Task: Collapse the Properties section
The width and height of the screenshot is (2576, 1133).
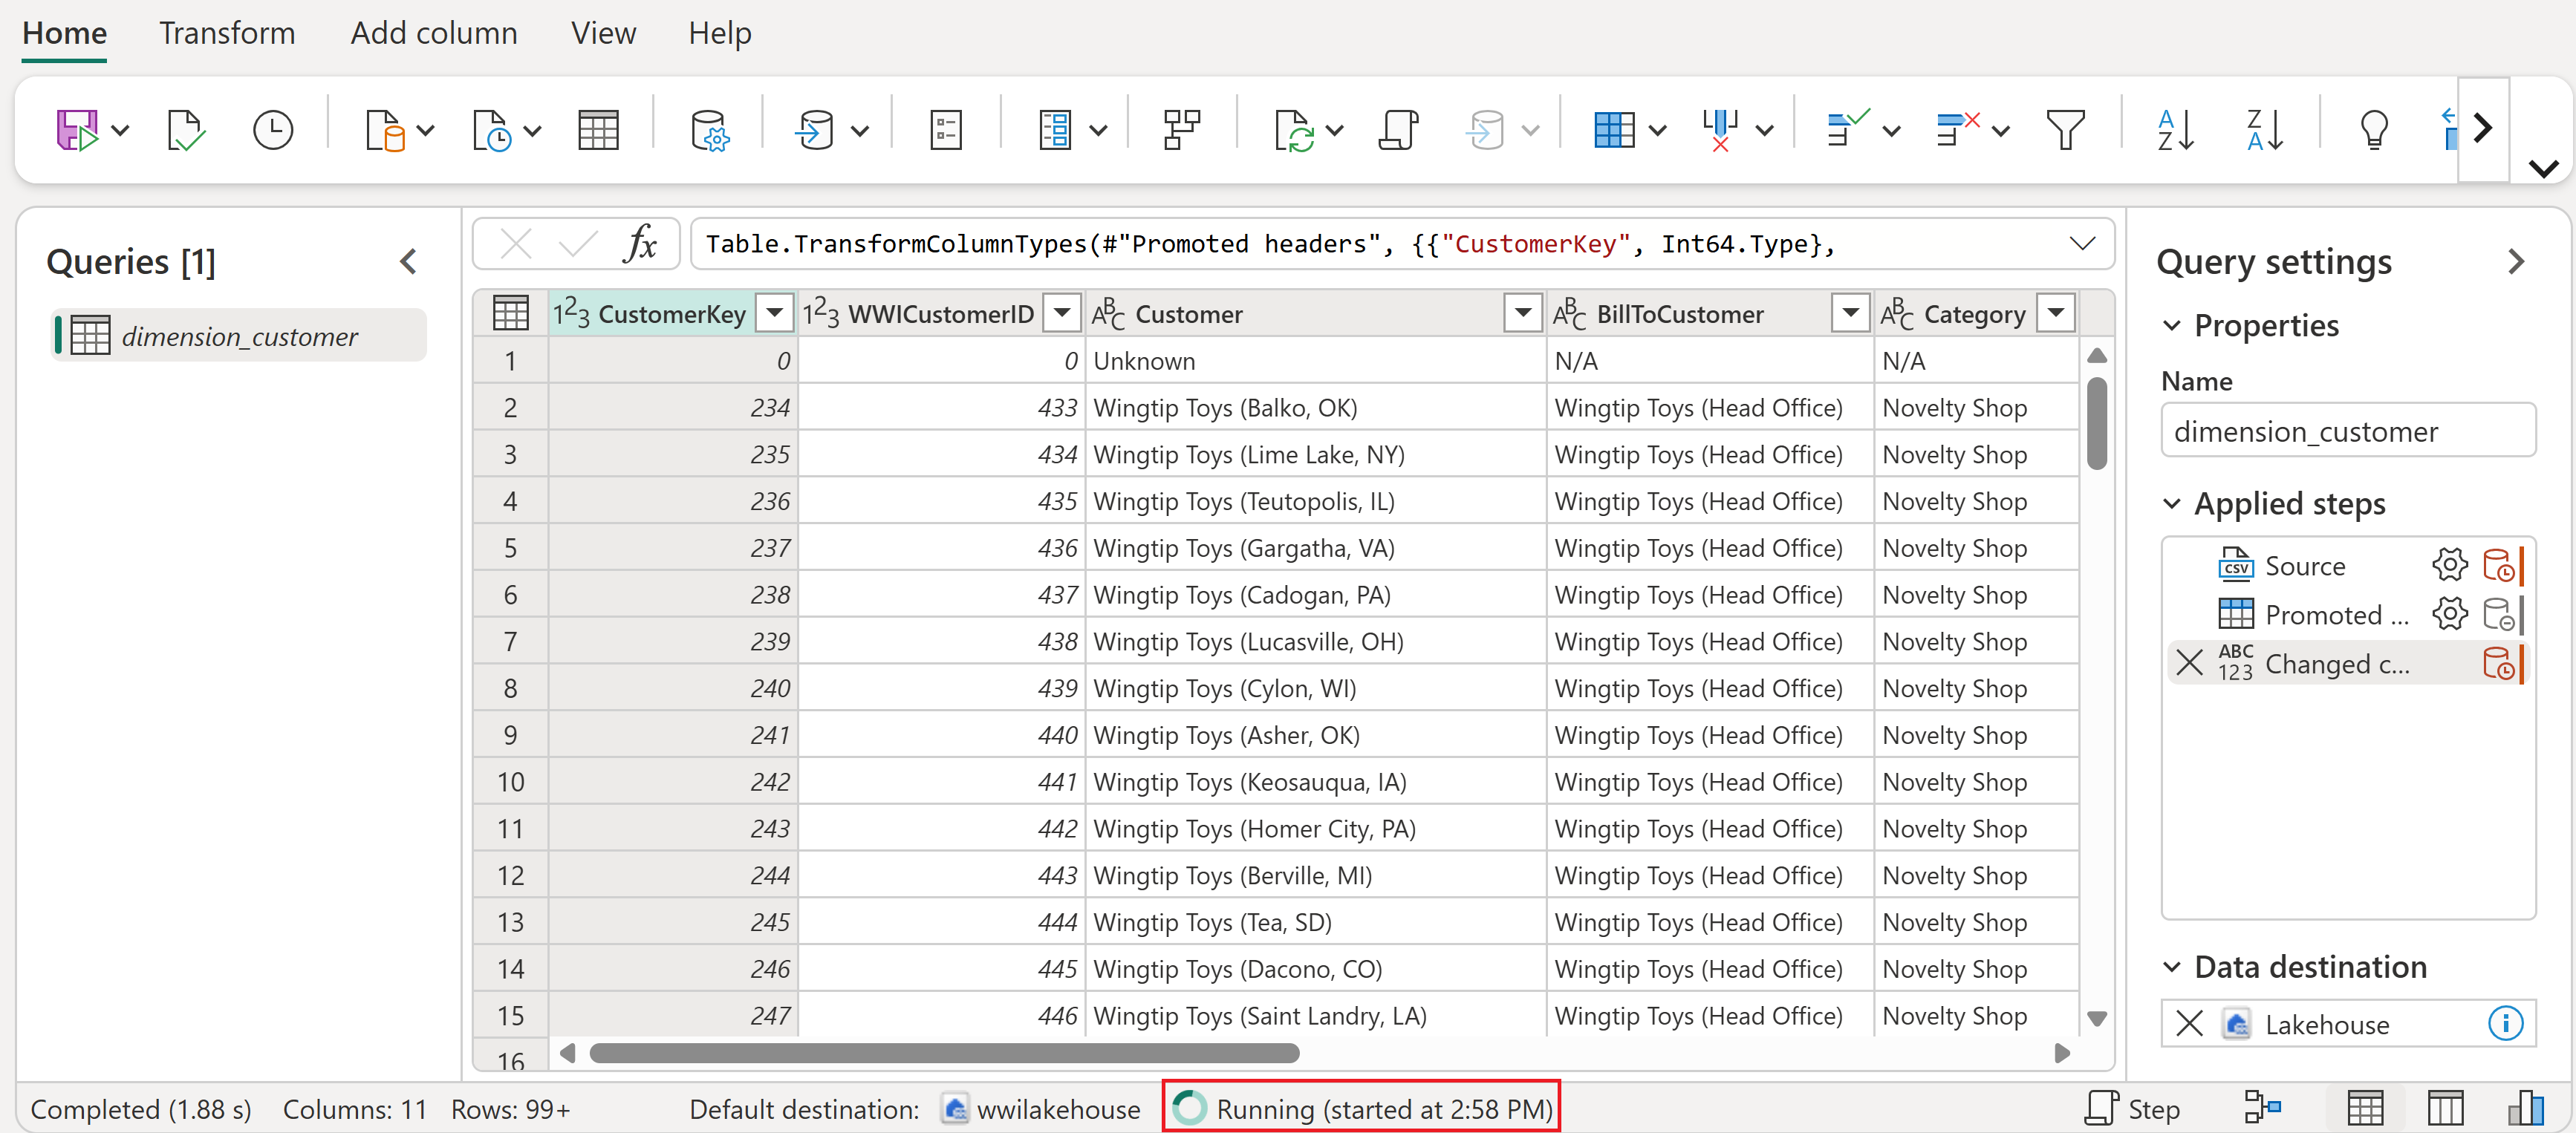Action: [2171, 325]
